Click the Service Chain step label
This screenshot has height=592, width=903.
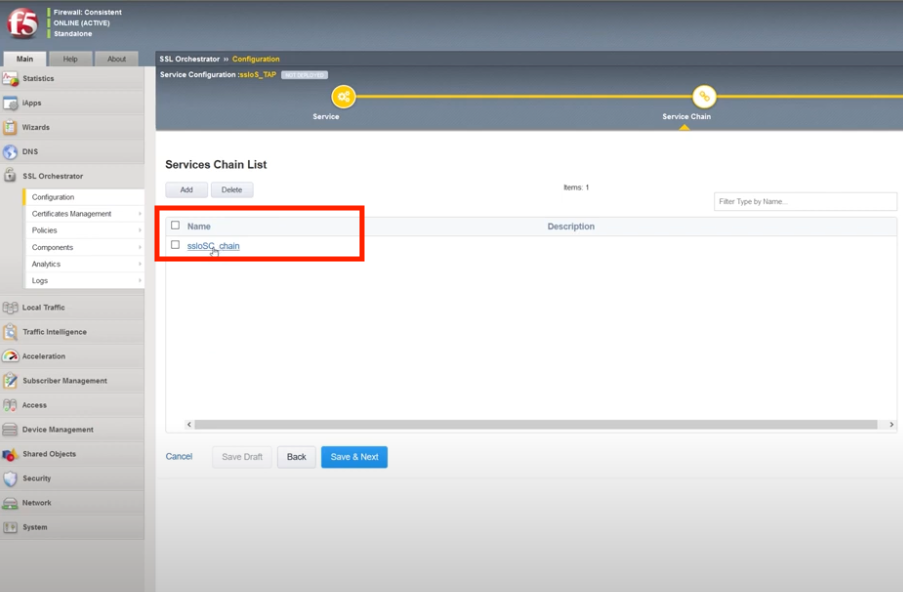686,116
